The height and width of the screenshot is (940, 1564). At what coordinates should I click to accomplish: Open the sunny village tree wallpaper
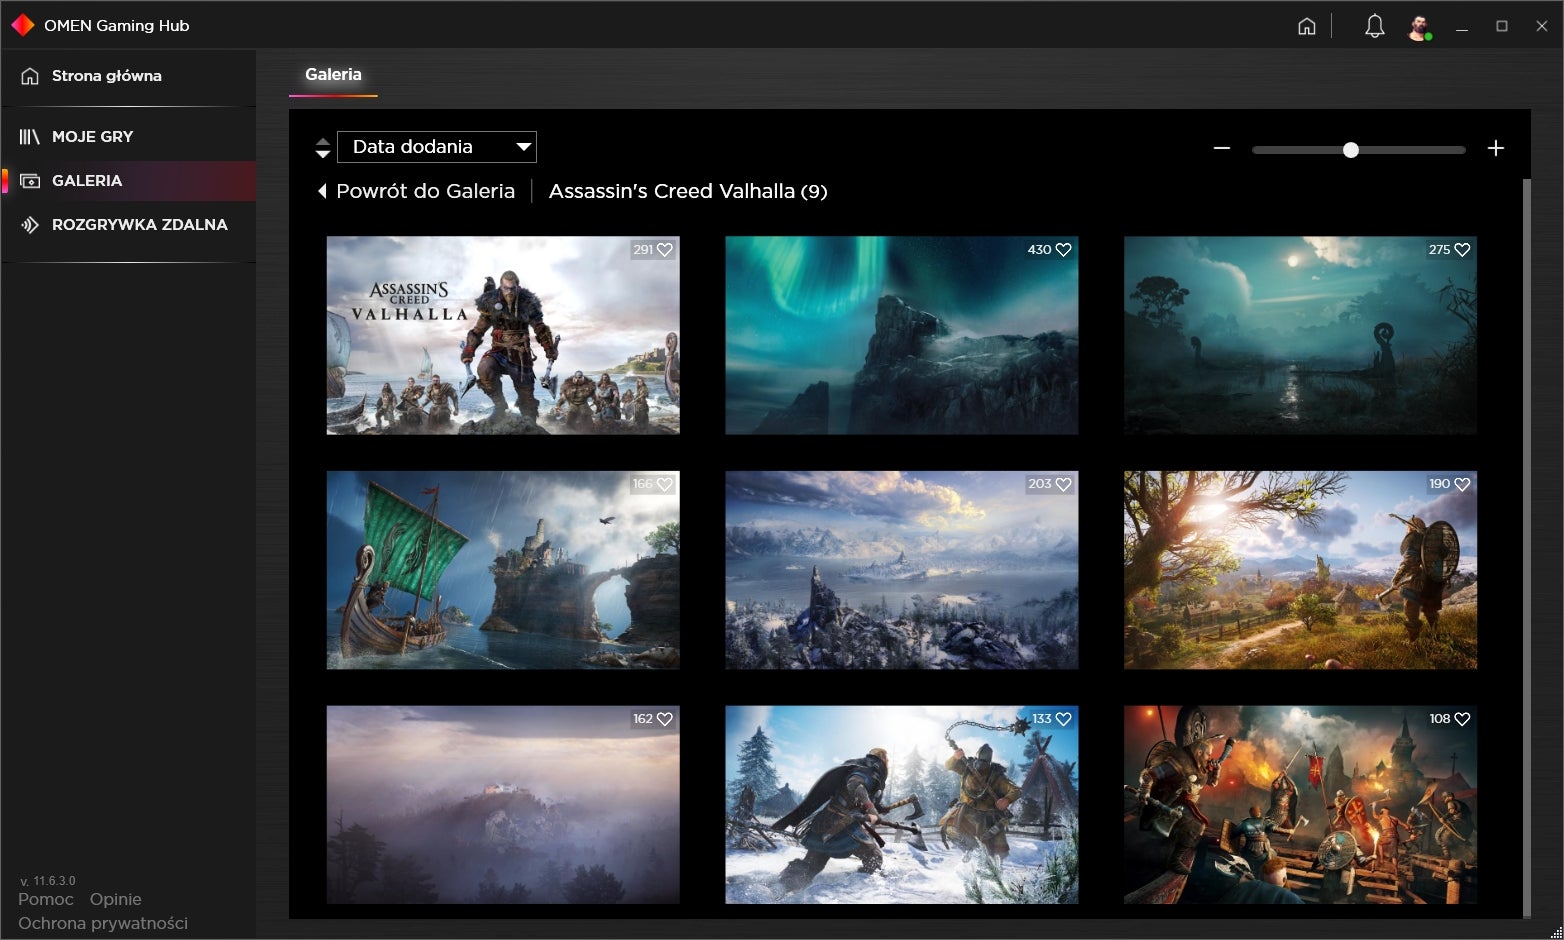tap(1300, 570)
